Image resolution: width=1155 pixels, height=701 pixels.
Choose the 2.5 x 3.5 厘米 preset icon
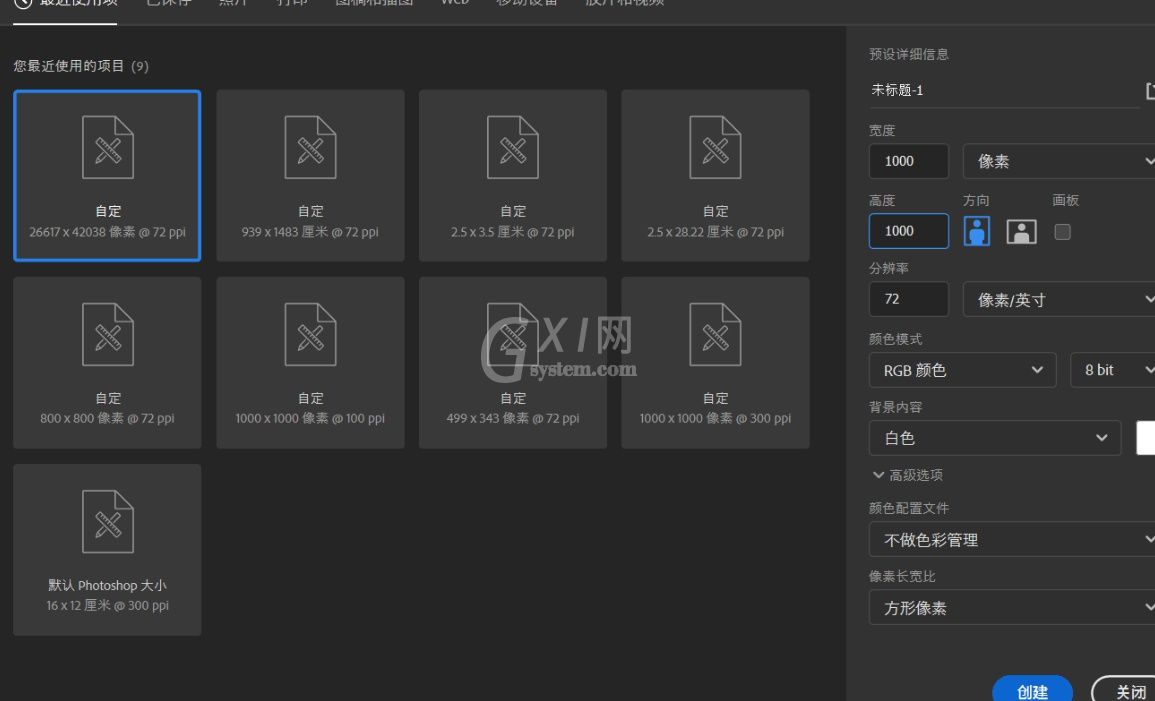point(513,147)
